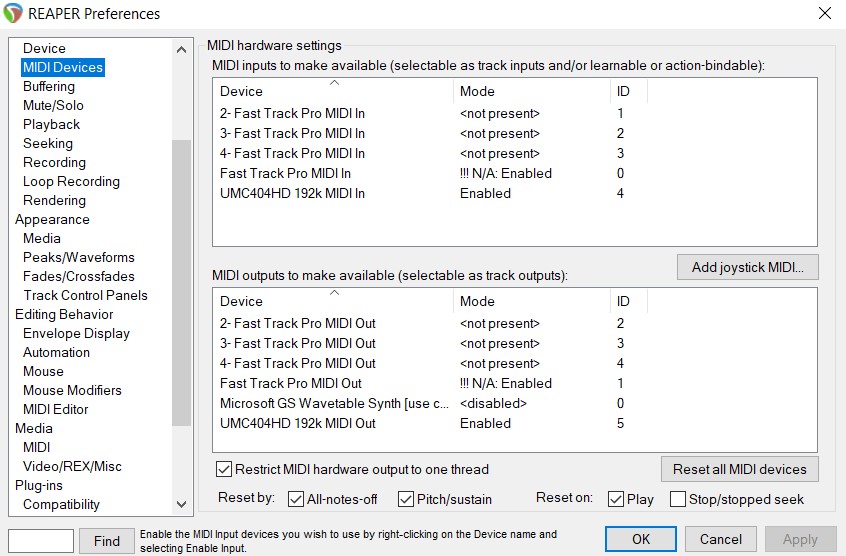Click the REAPER logo icon in title bar

pyautogui.click(x=14, y=14)
